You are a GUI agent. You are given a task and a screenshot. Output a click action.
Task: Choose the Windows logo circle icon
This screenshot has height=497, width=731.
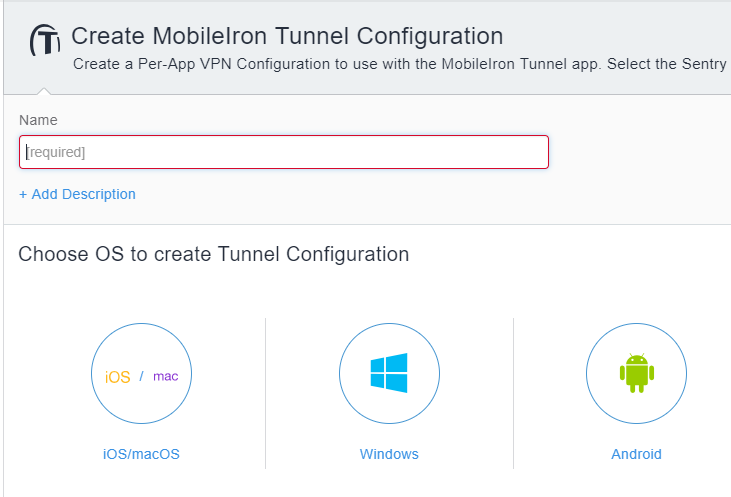coord(389,373)
